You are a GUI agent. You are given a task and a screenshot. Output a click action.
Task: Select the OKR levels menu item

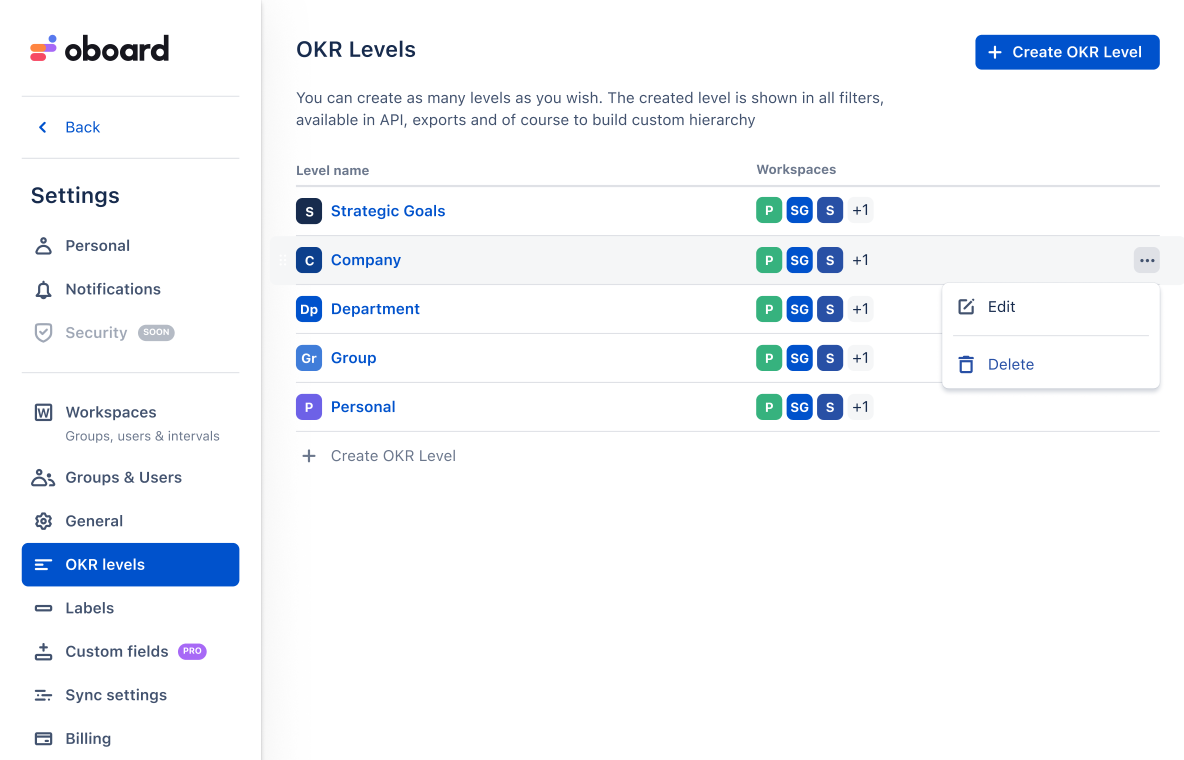(131, 564)
